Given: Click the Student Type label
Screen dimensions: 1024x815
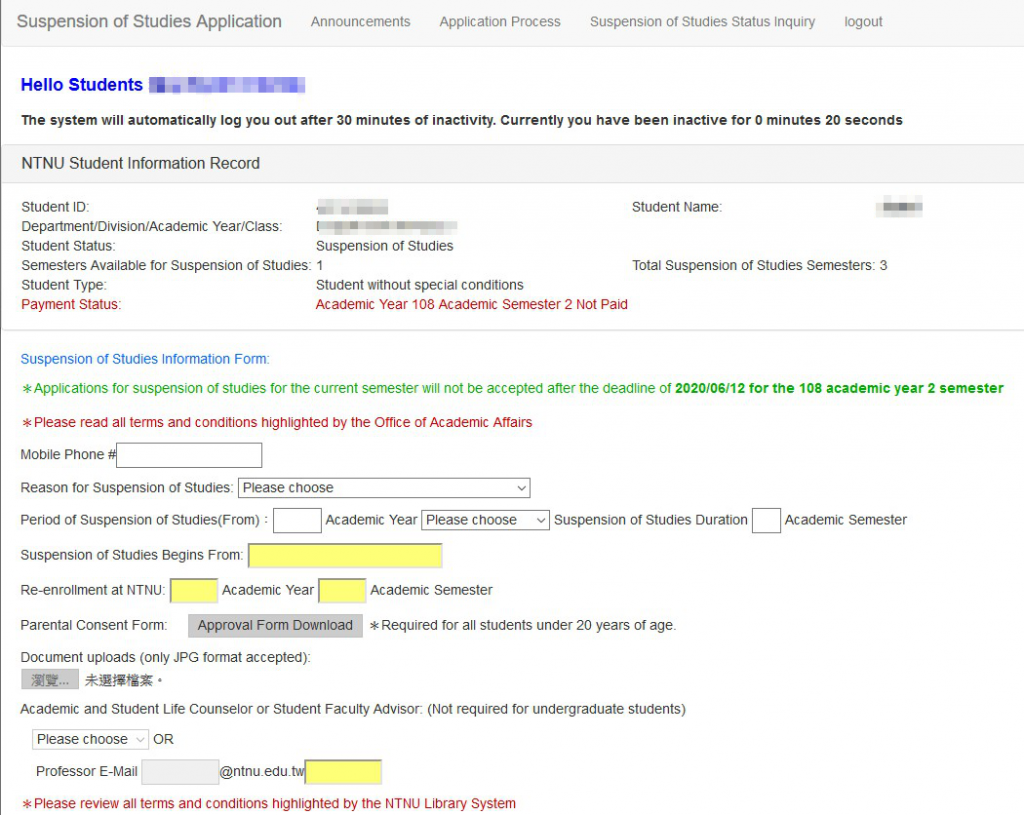Looking at the screenshot, I should coord(64,285).
